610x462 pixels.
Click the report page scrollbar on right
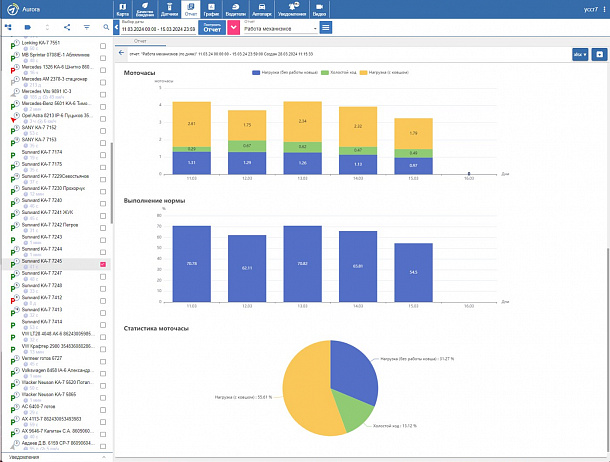click(607, 350)
